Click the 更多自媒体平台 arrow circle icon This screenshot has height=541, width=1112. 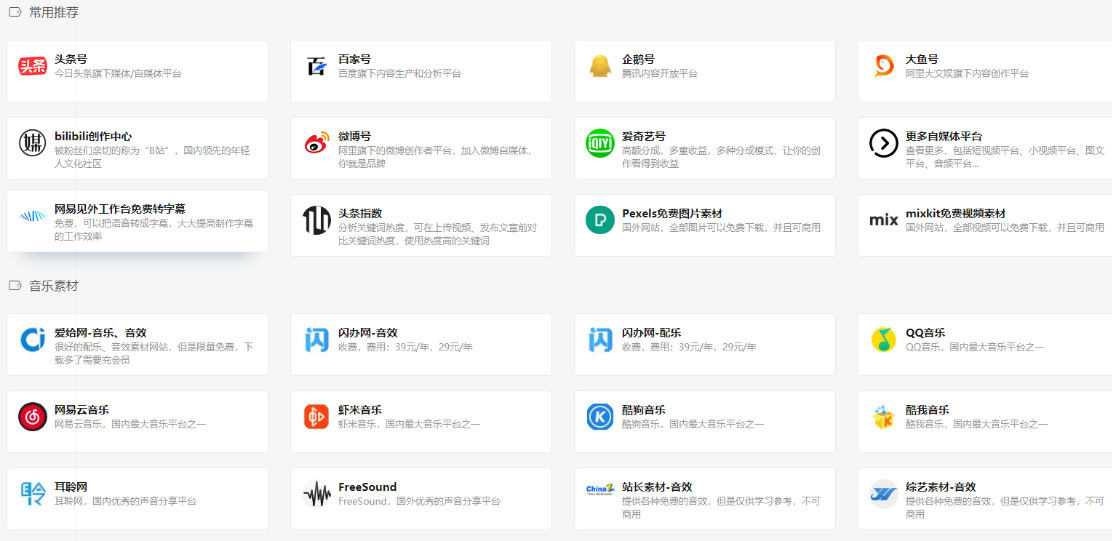tap(884, 143)
